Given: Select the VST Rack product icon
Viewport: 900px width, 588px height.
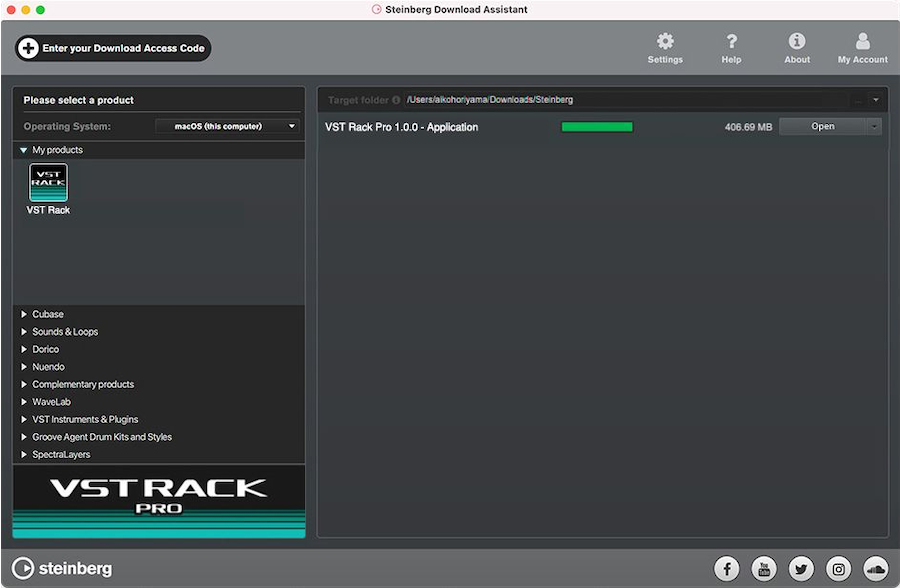Looking at the screenshot, I should pyautogui.click(x=48, y=182).
